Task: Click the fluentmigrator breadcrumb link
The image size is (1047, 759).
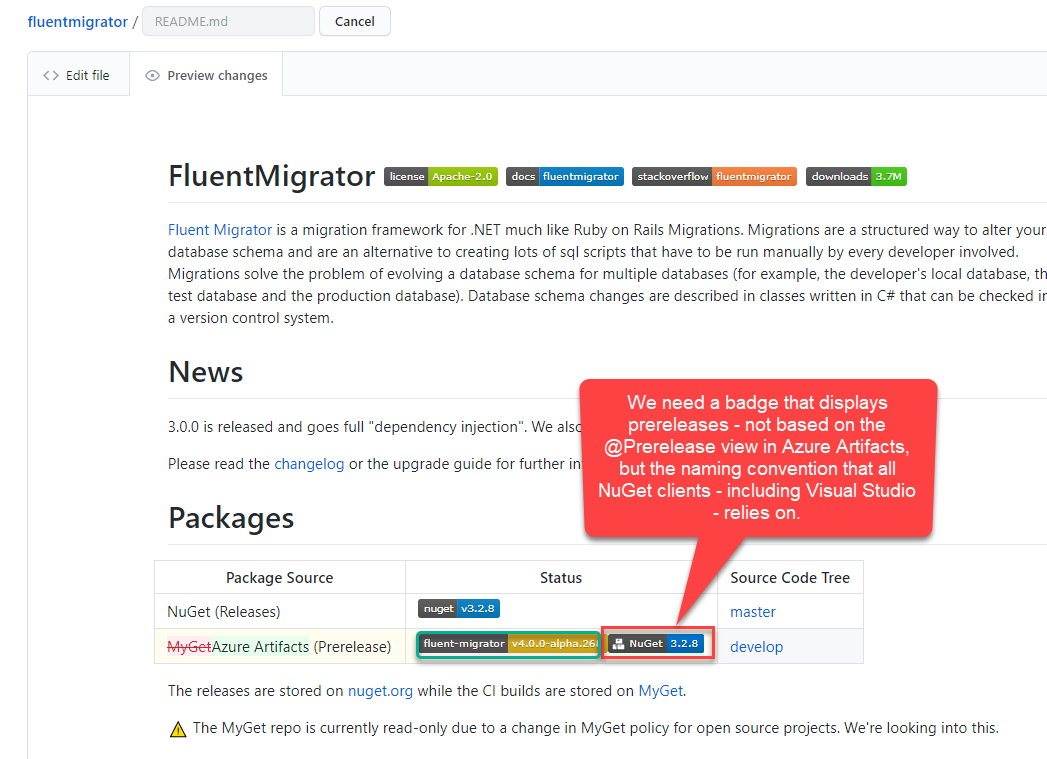Action: [77, 20]
